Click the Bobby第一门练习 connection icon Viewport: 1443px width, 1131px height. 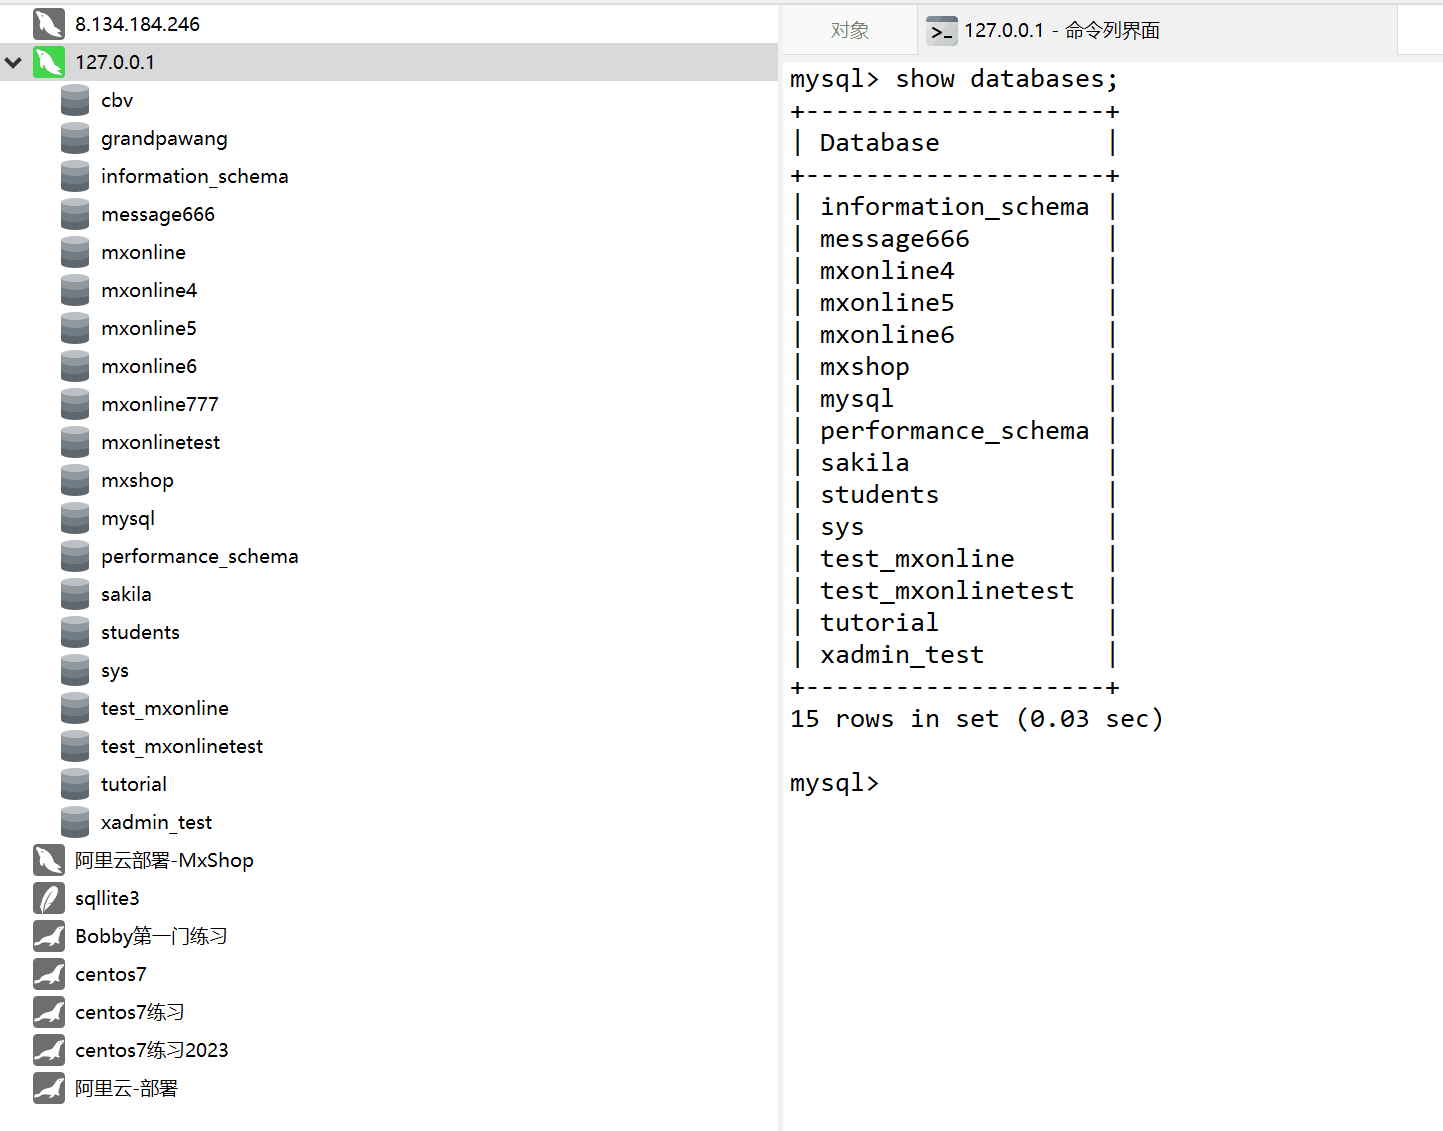(x=48, y=936)
